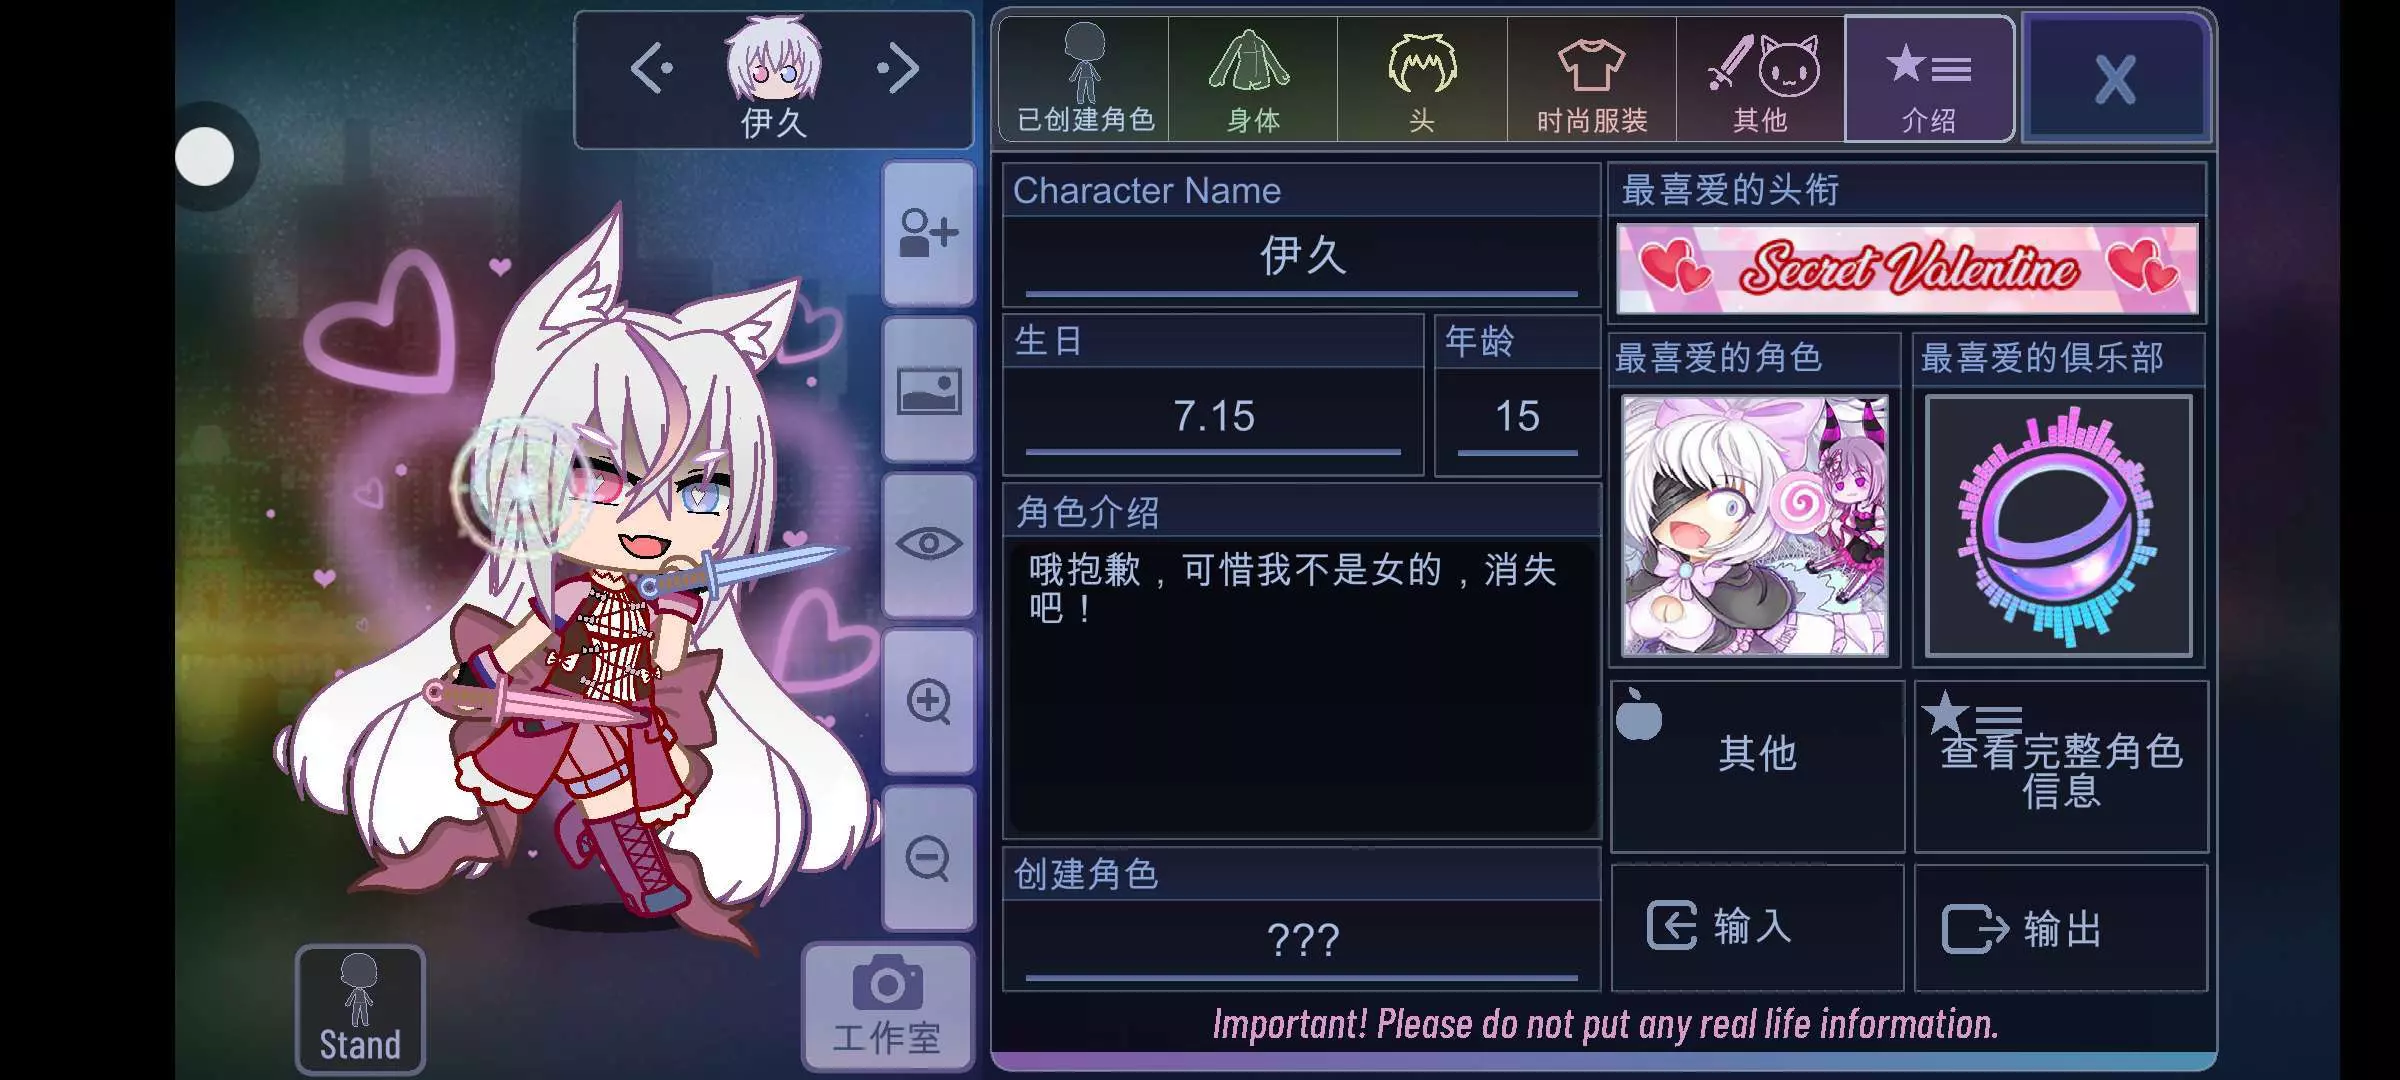2400x1080 pixels.
Task: Toggle the eye visibility button
Action: (928, 545)
